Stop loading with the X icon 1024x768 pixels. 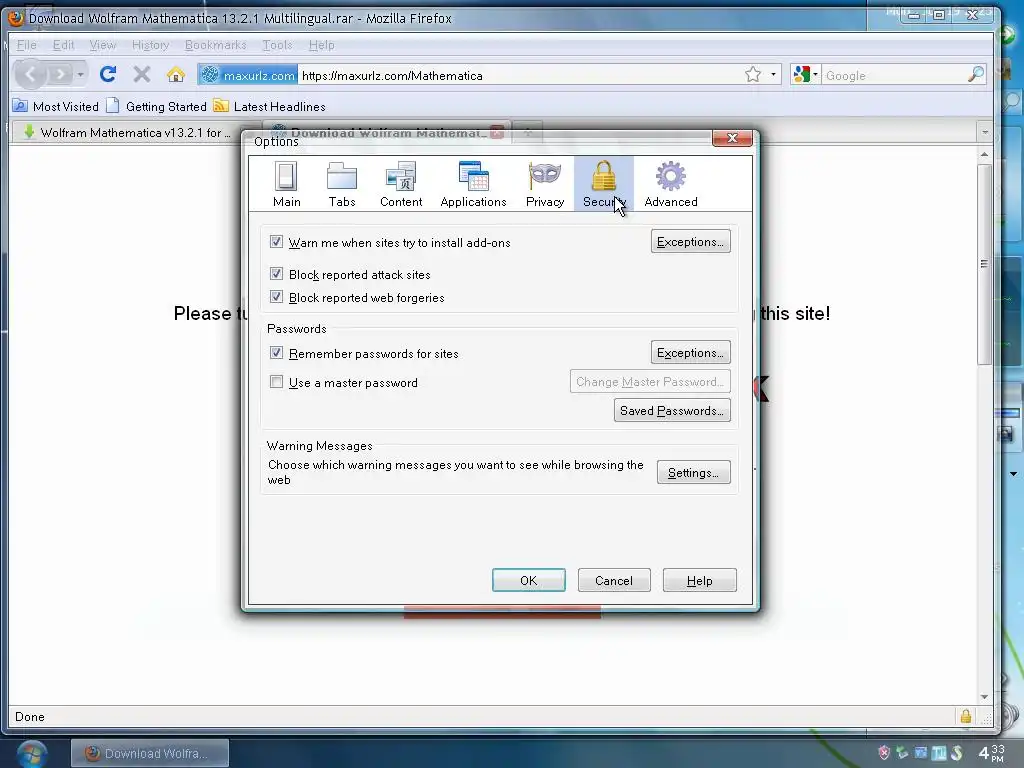(x=142, y=74)
